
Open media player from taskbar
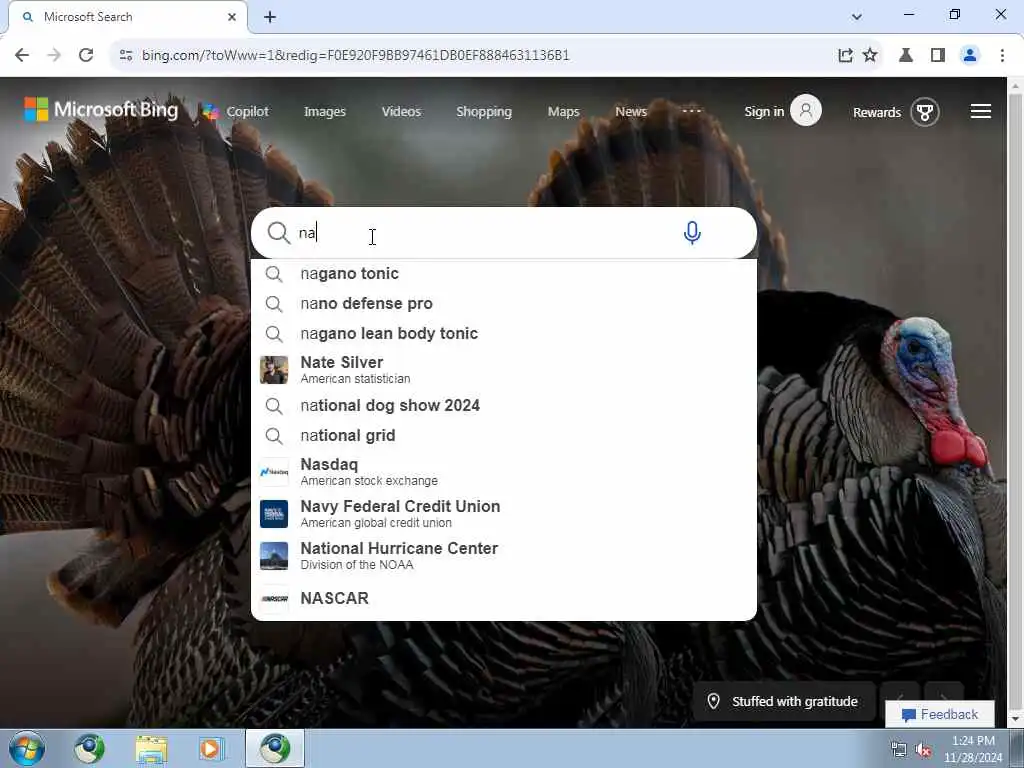click(211, 748)
